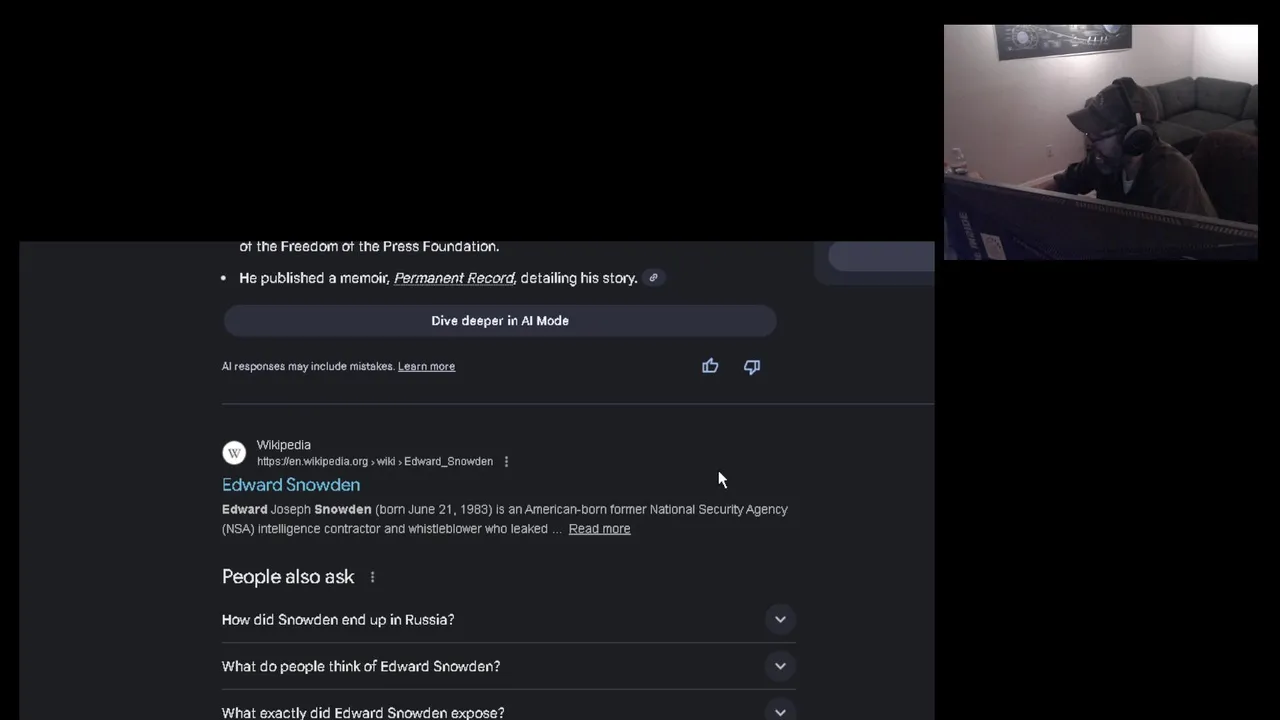The width and height of the screenshot is (1280, 720).
Task: Open the three-dot menu beside People also ask
Action: [372, 577]
